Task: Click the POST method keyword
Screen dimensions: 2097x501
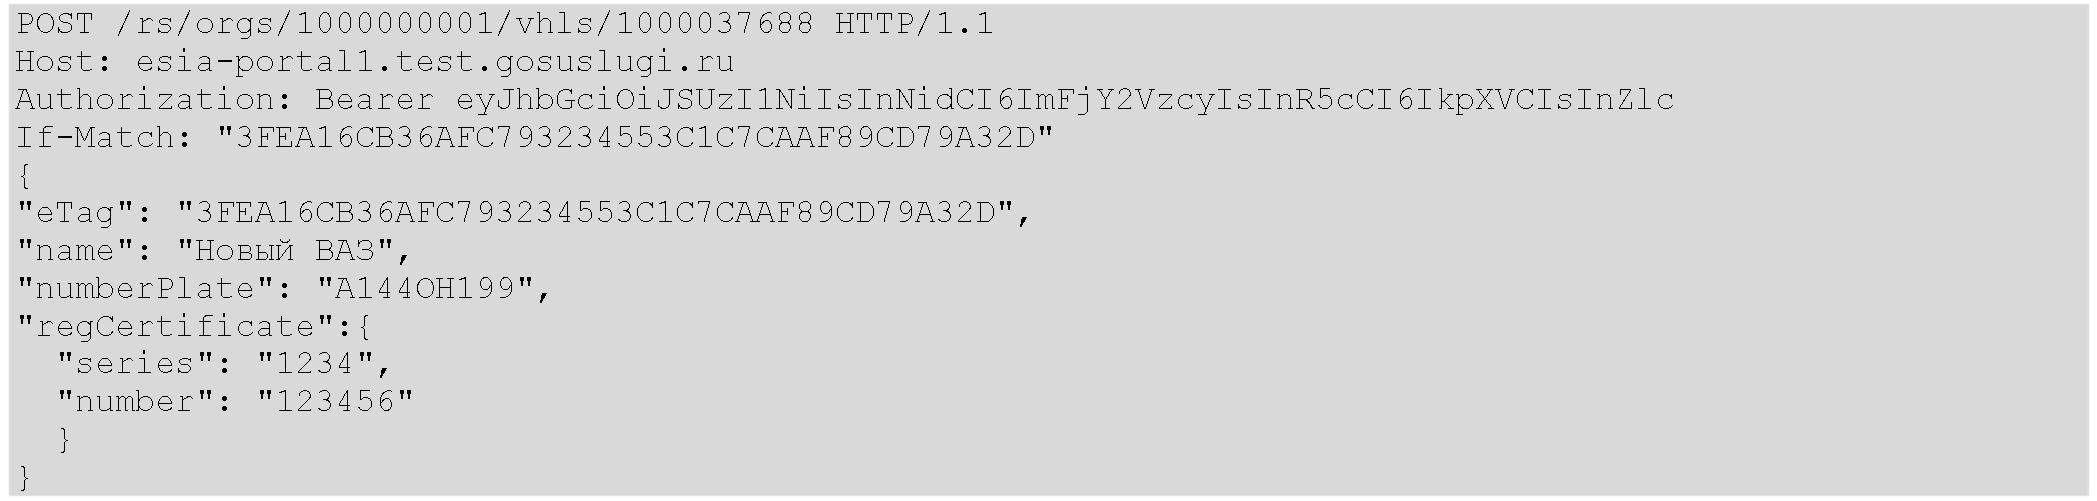Action: (55, 24)
